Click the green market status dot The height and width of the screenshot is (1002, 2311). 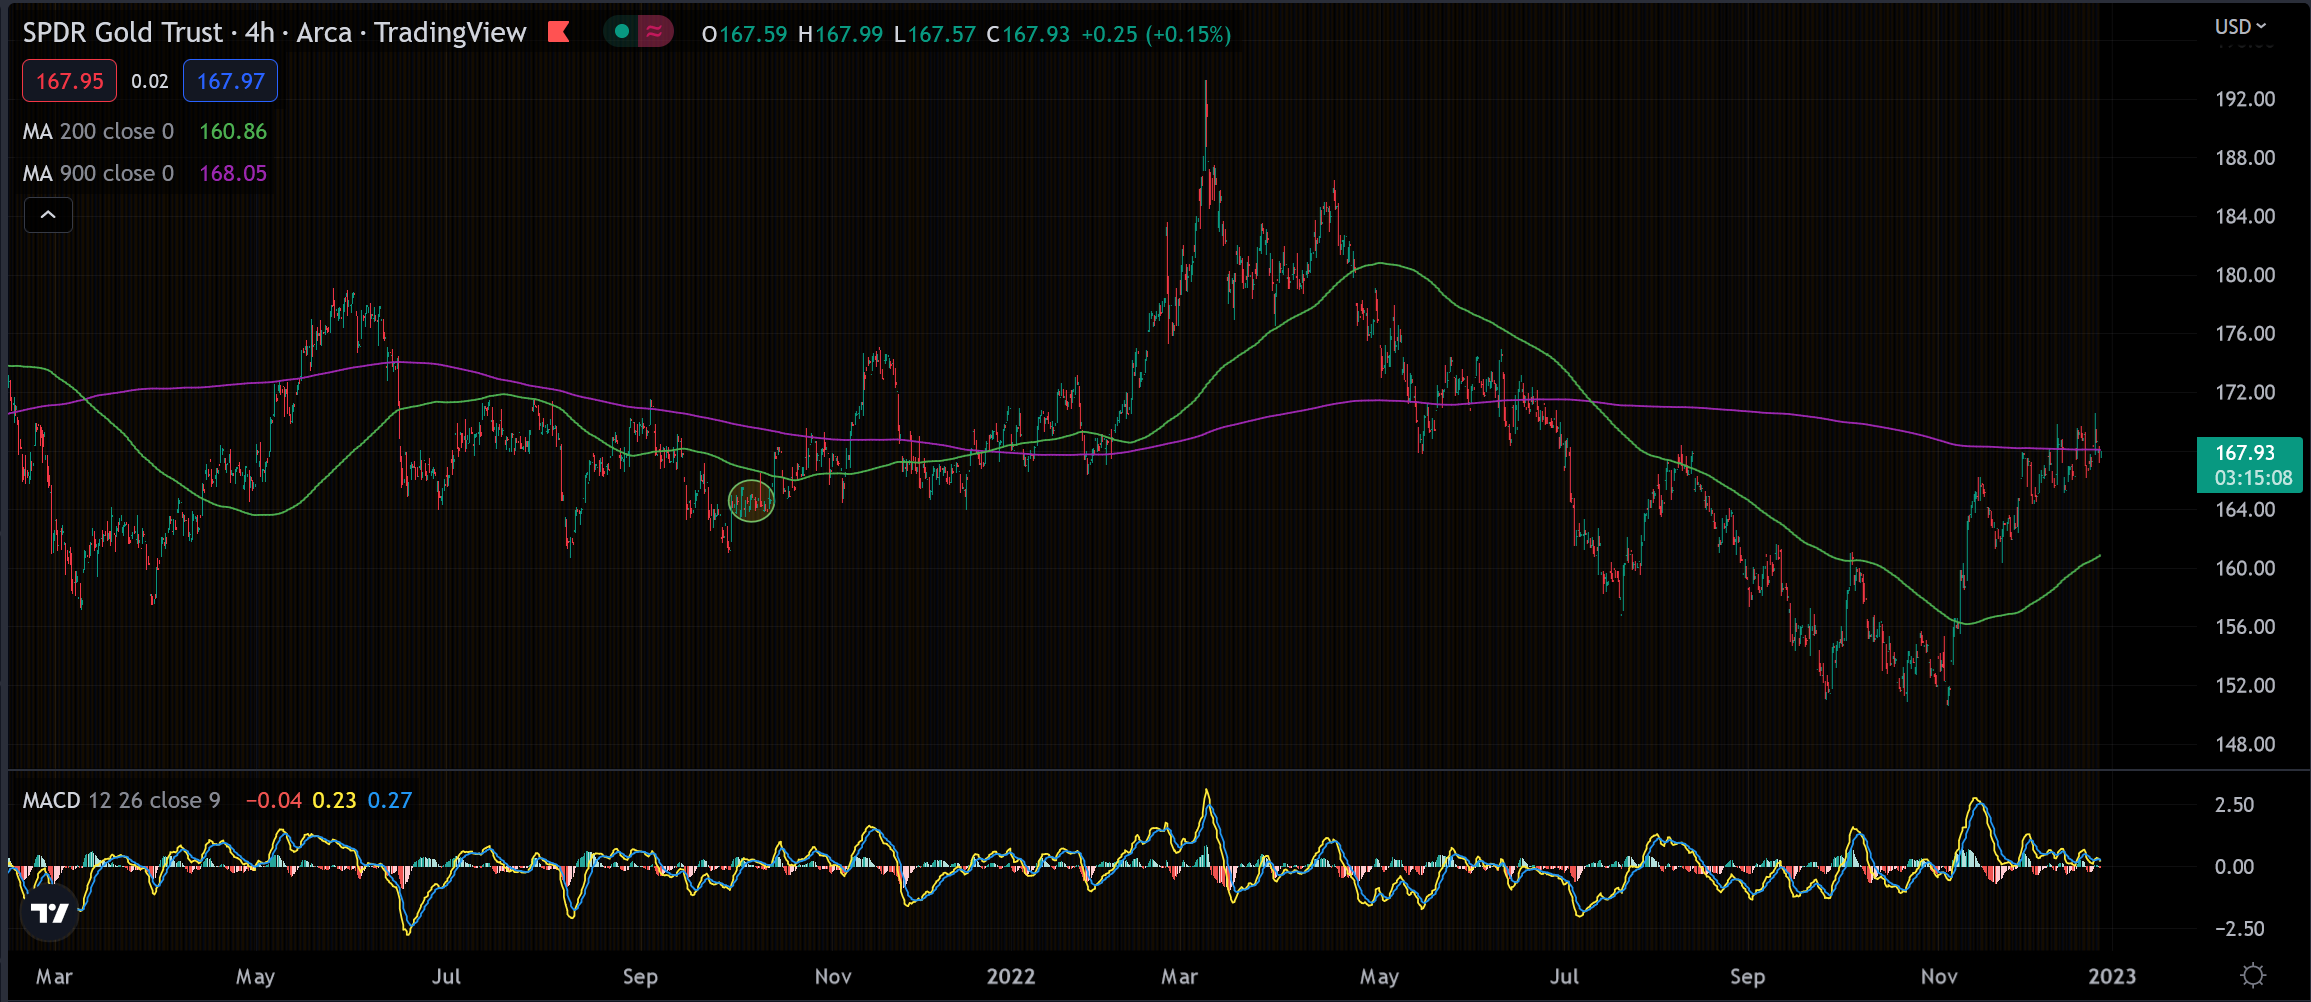[x=622, y=32]
